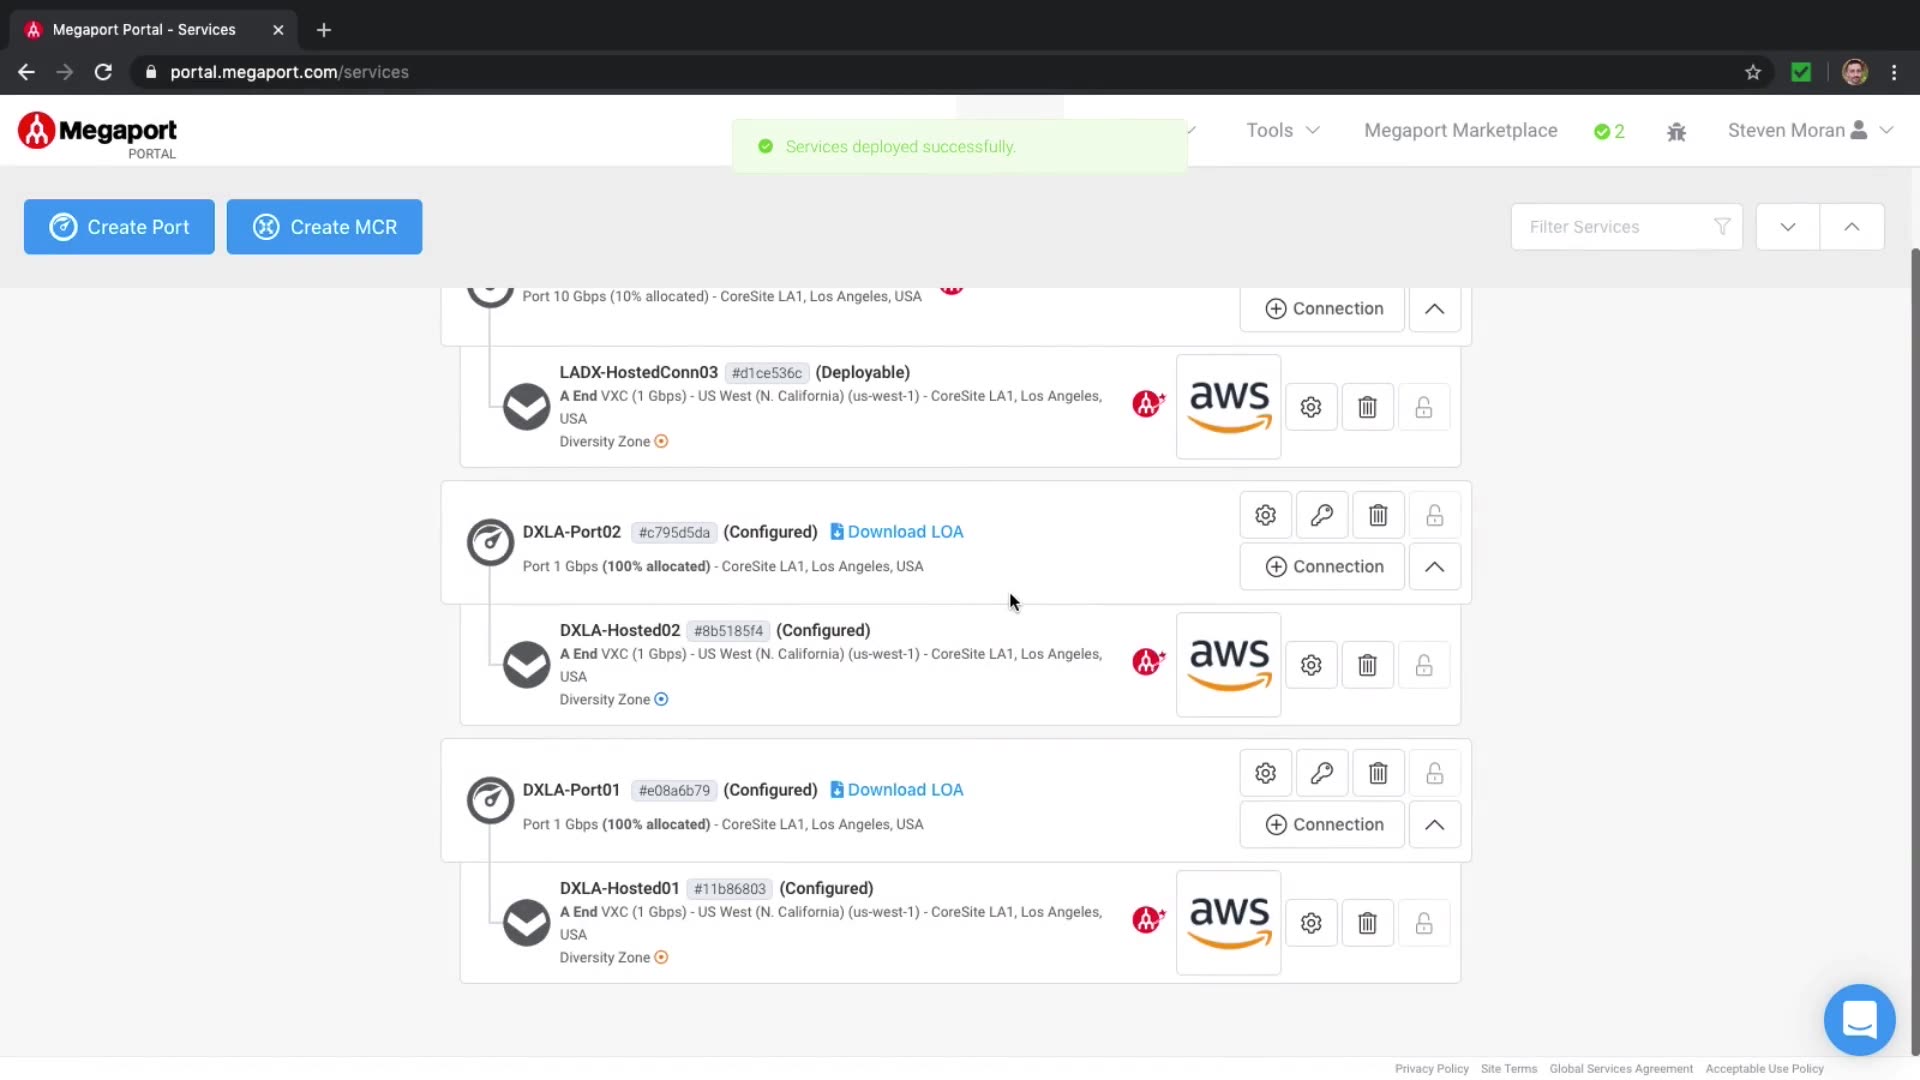Screen dimensions: 1920x1080
Task: Collapse DXLA-Port02 connections with the chevron
Action: point(1434,567)
